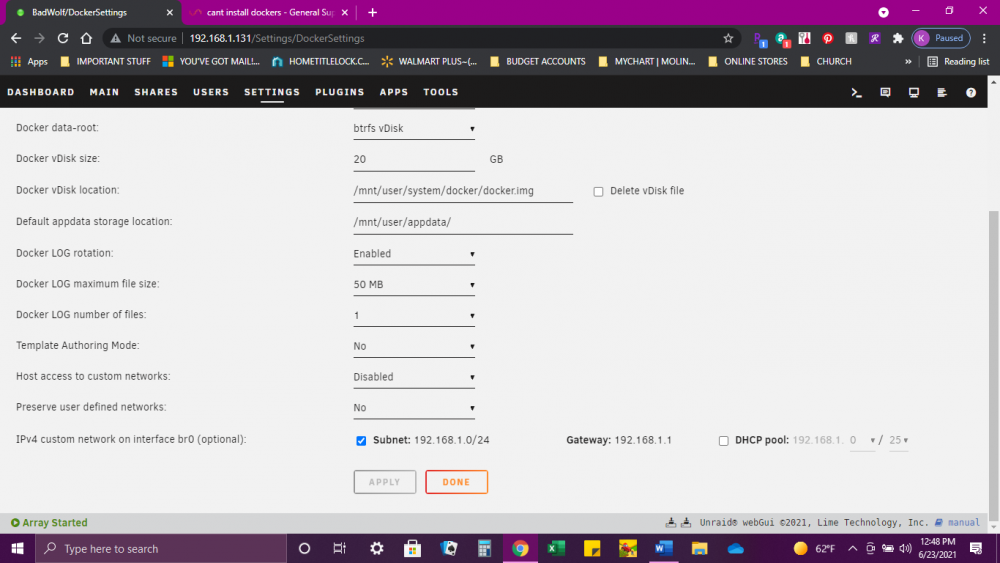Image resolution: width=1000 pixels, height=563 pixels.
Task: Uncheck the Subnet 192.168.1.0/24 checkbox
Action: coord(361,441)
